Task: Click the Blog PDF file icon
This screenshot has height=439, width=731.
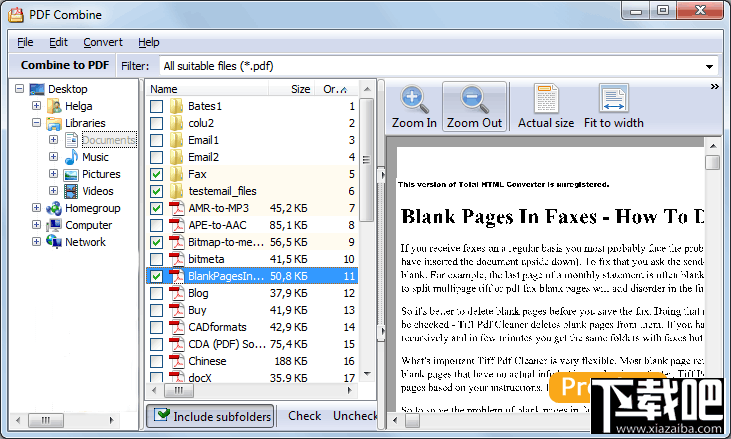Action: (176, 293)
